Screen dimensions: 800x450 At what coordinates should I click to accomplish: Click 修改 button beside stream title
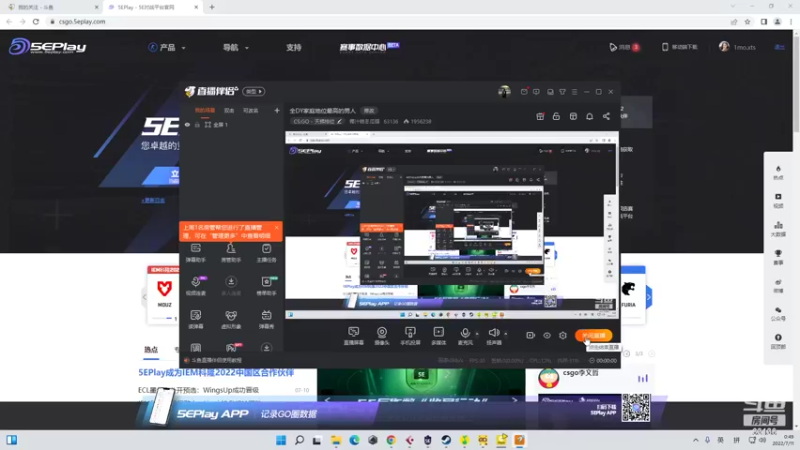click(369, 110)
